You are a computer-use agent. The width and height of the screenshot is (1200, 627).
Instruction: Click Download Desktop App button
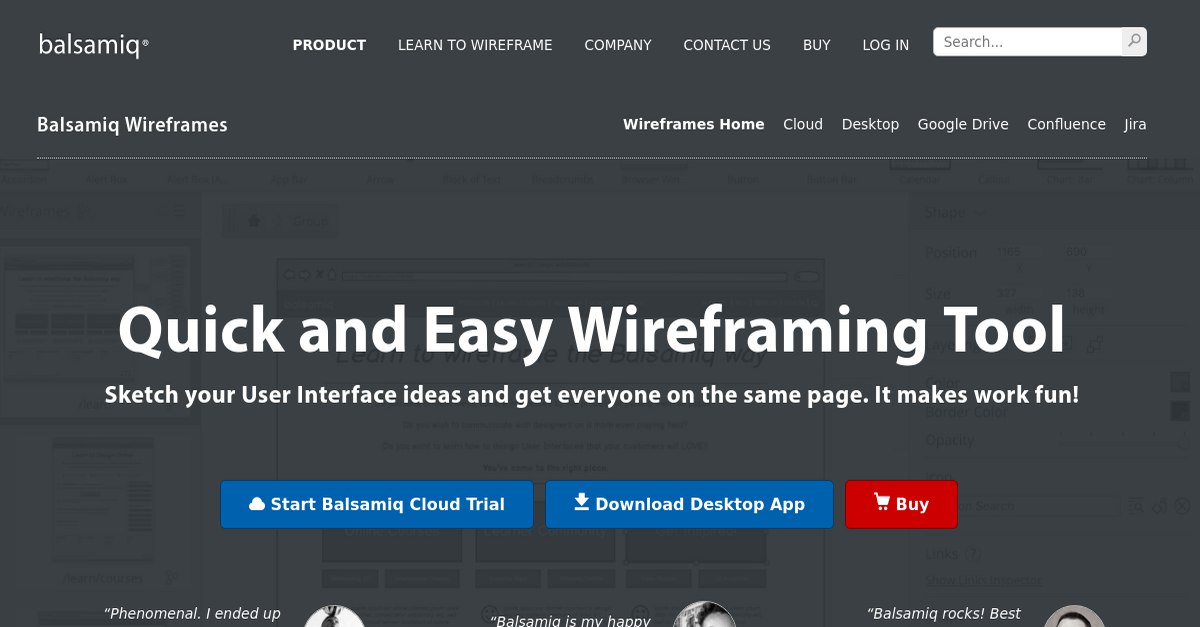coord(689,504)
